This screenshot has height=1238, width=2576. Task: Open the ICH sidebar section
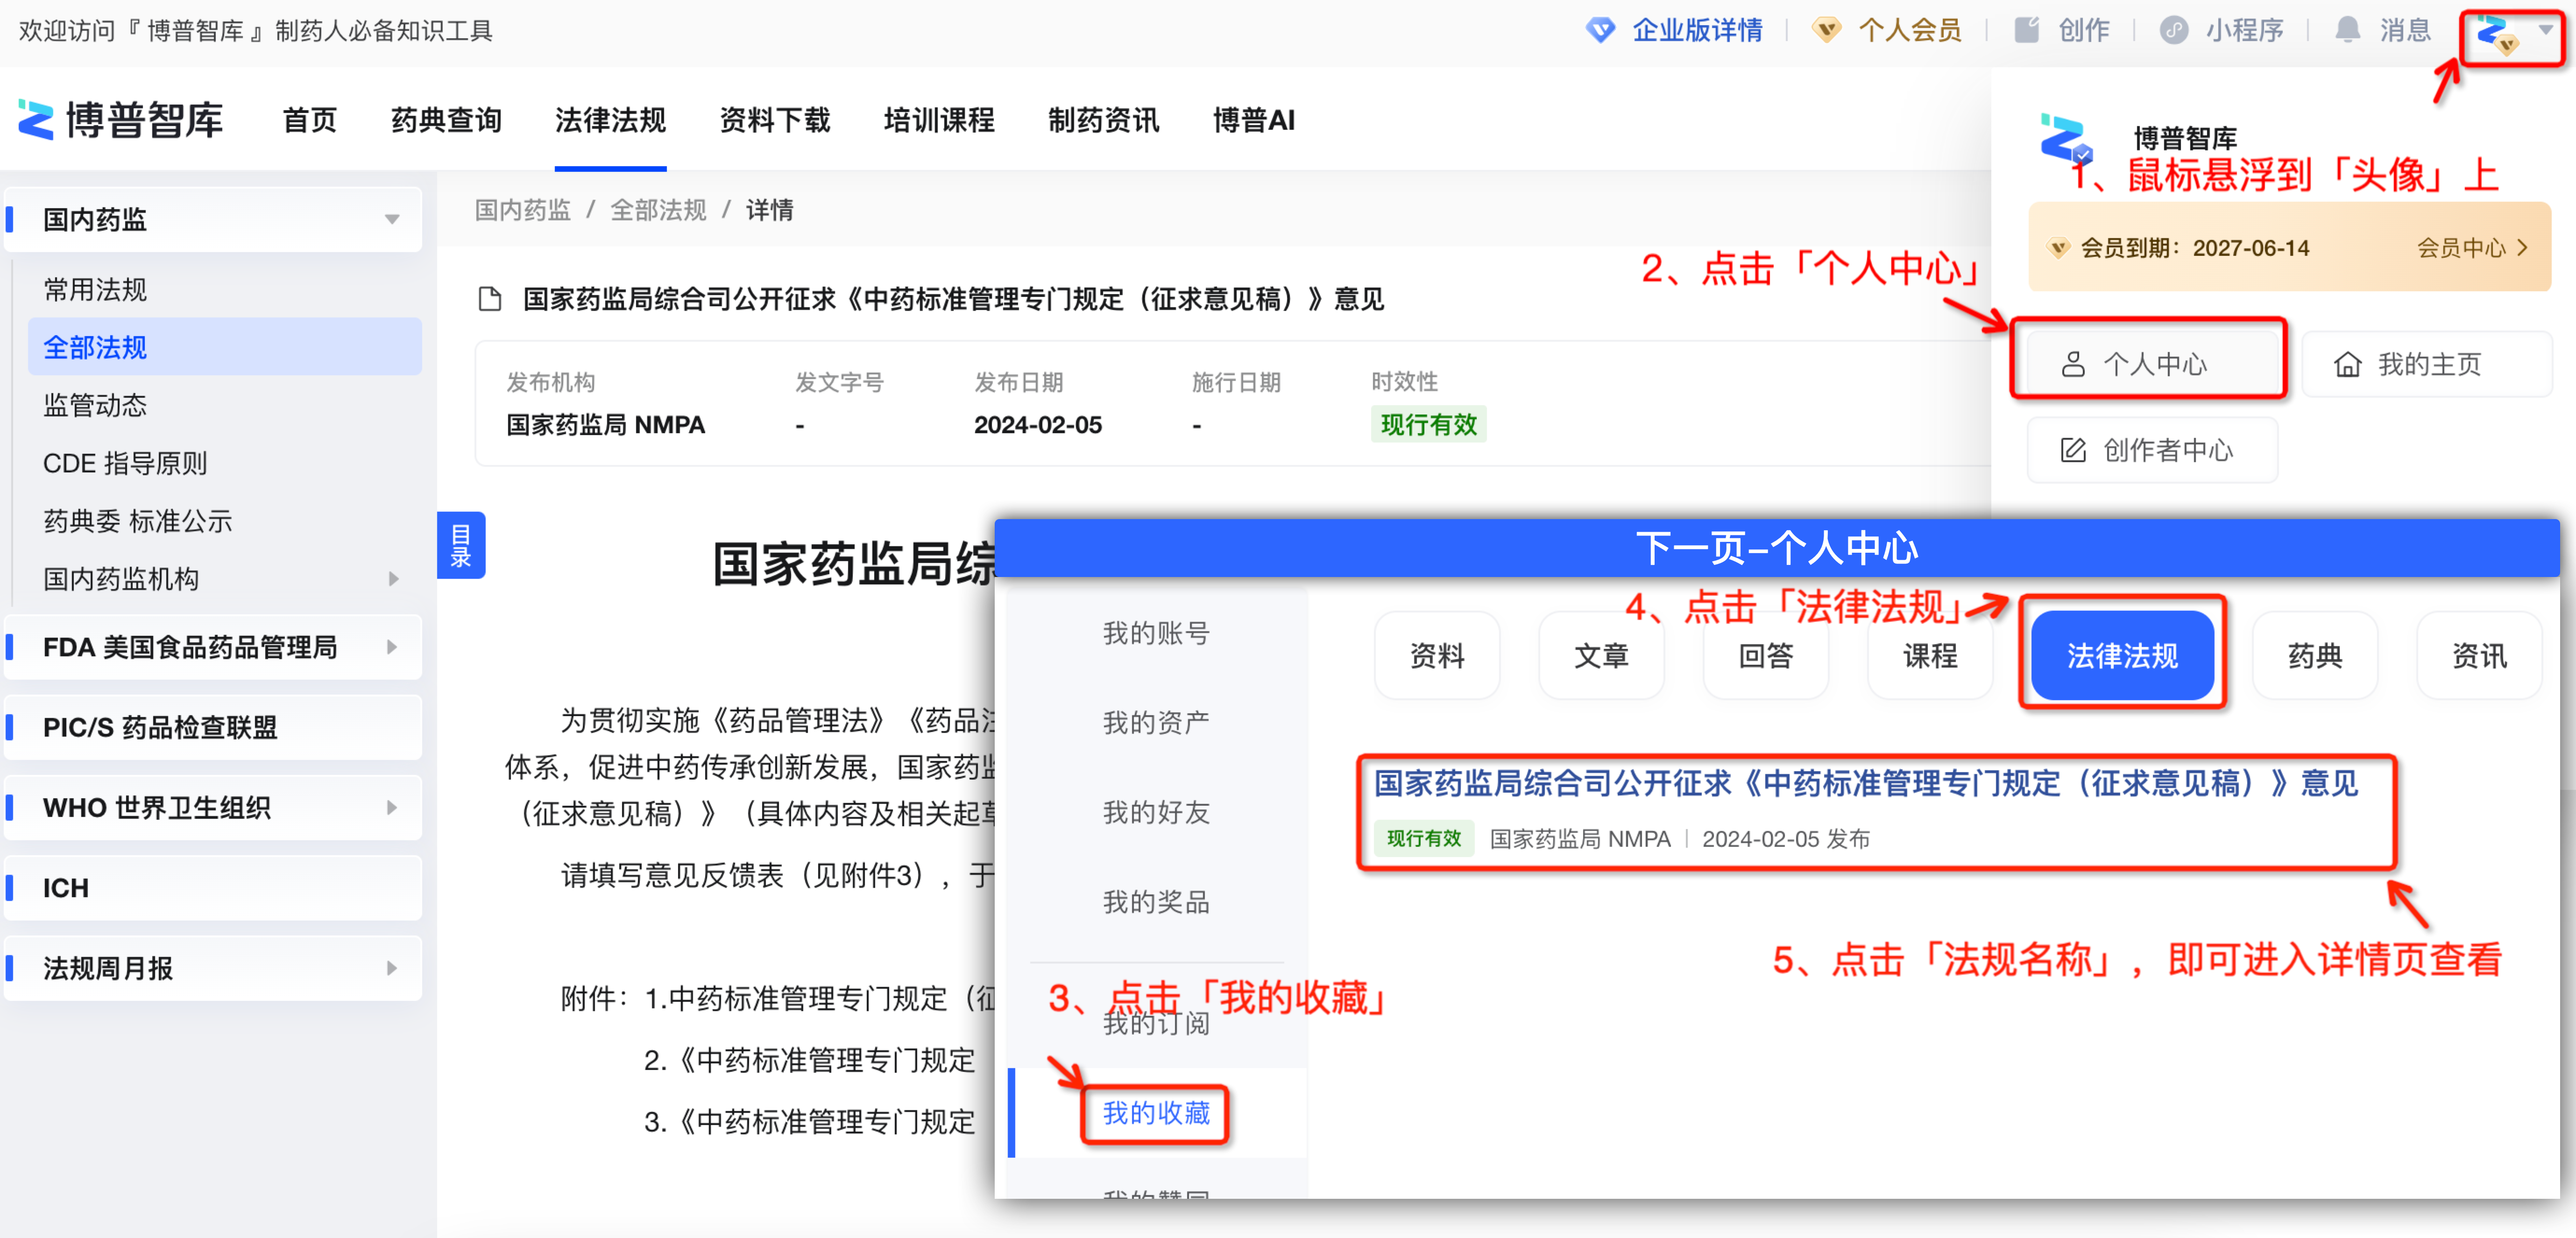click(x=212, y=888)
